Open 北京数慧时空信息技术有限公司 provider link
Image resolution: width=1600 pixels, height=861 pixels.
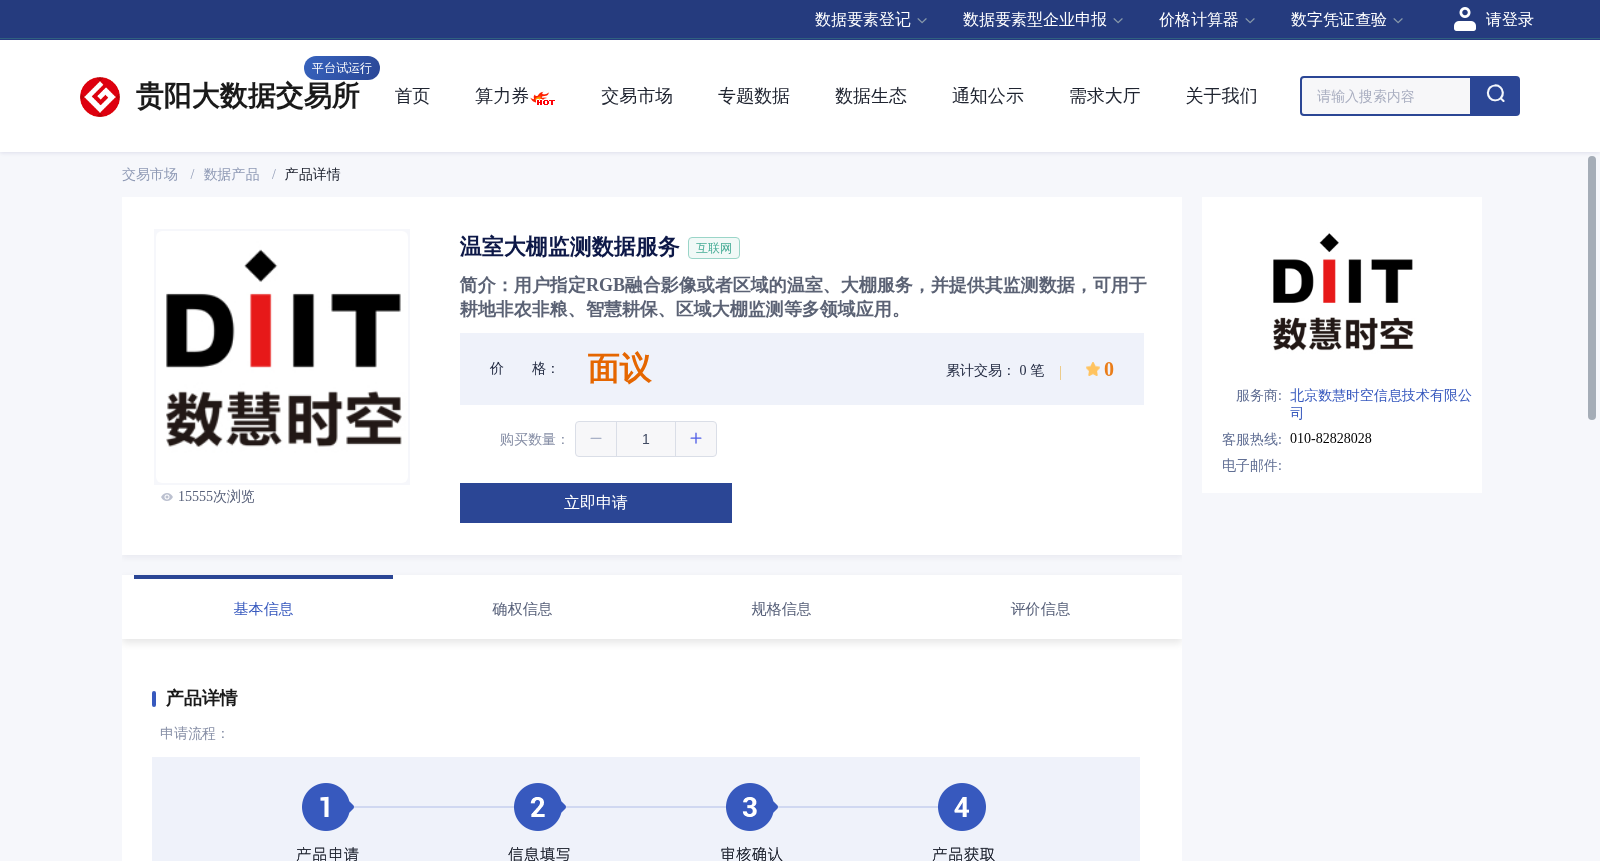(1381, 404)
